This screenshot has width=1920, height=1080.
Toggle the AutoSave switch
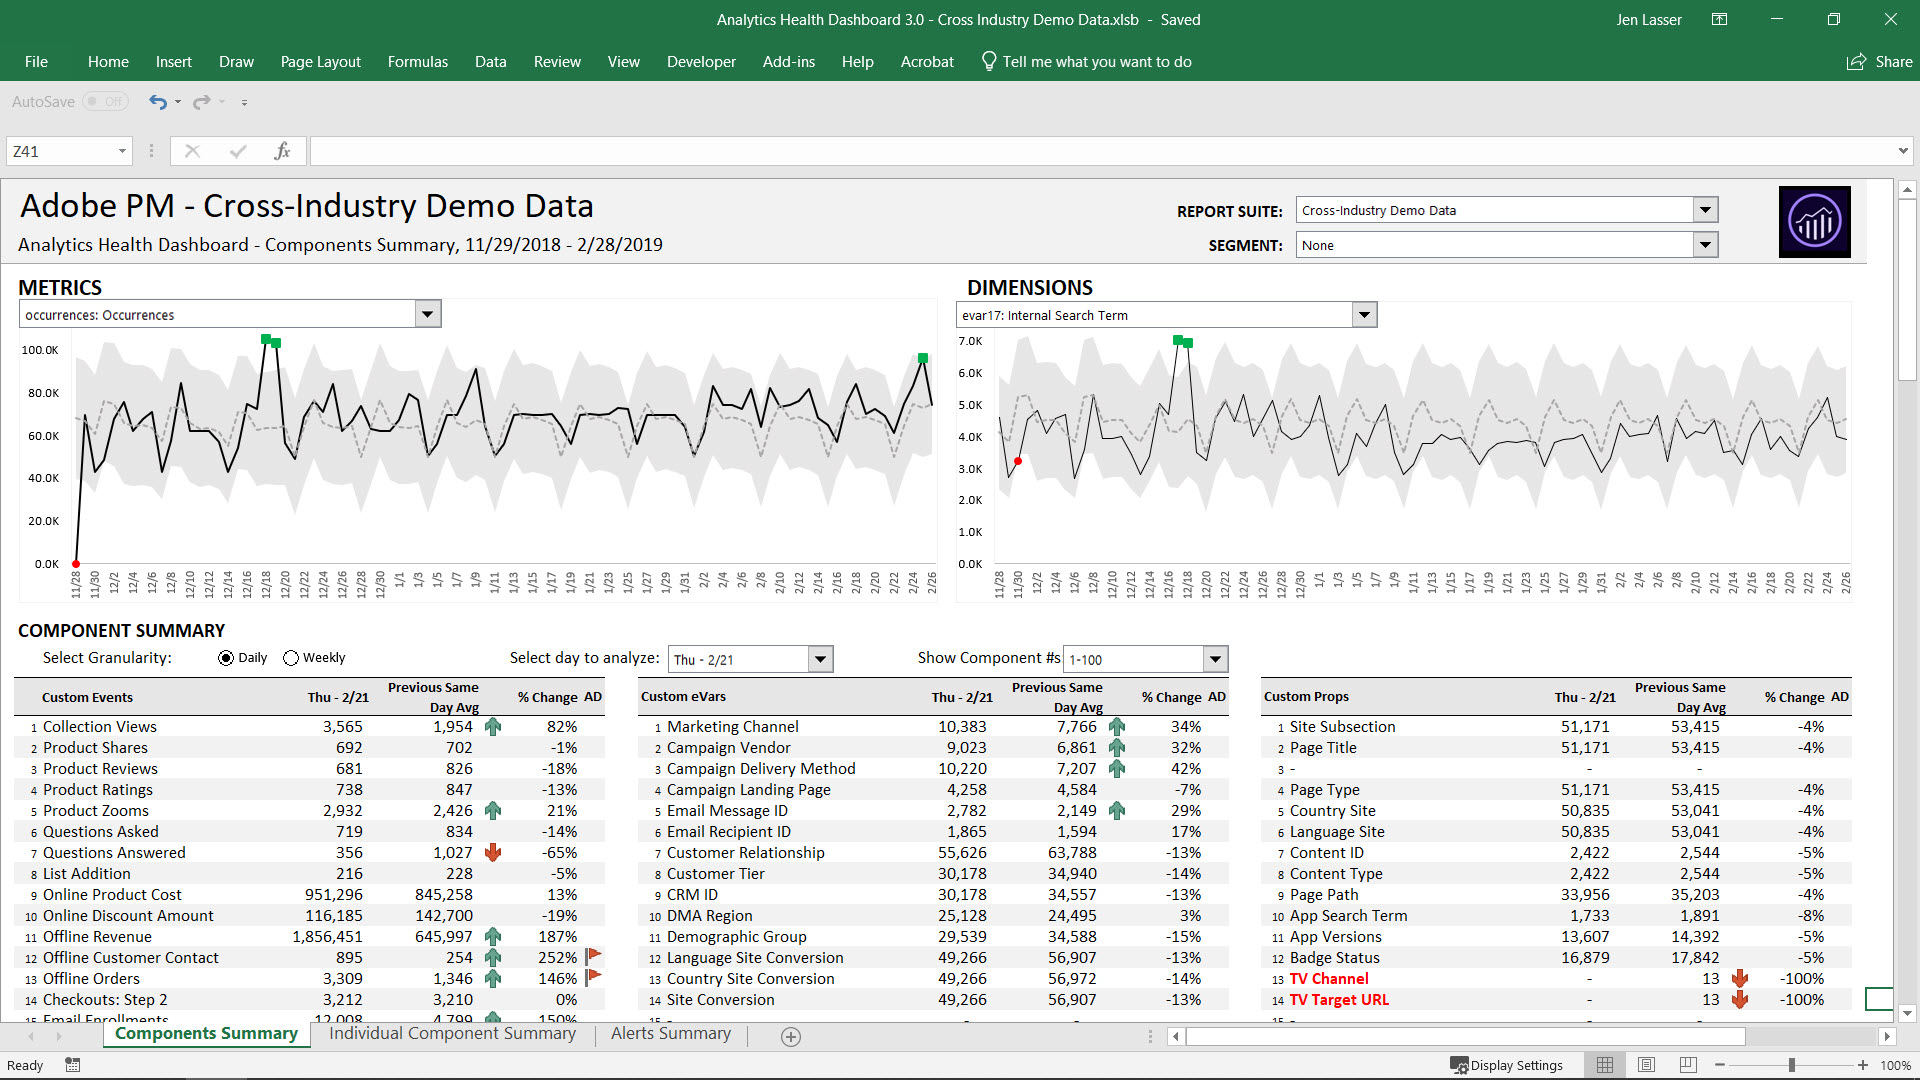coord(105,102)
